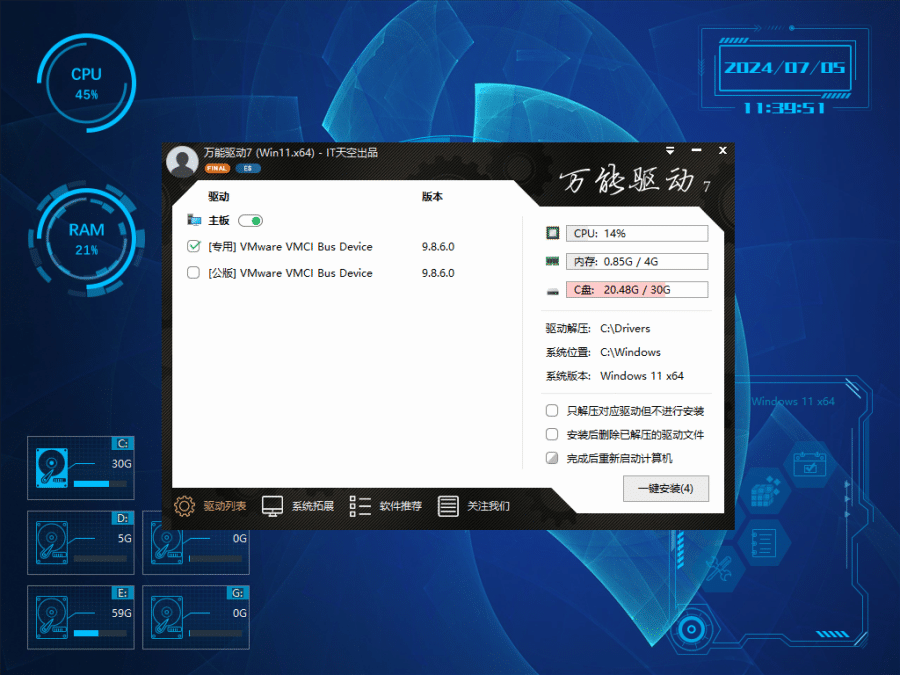This screenshot has height=675, width=900.
Task: Click the Windows 11 x64 desktop label
Action: 793,401
